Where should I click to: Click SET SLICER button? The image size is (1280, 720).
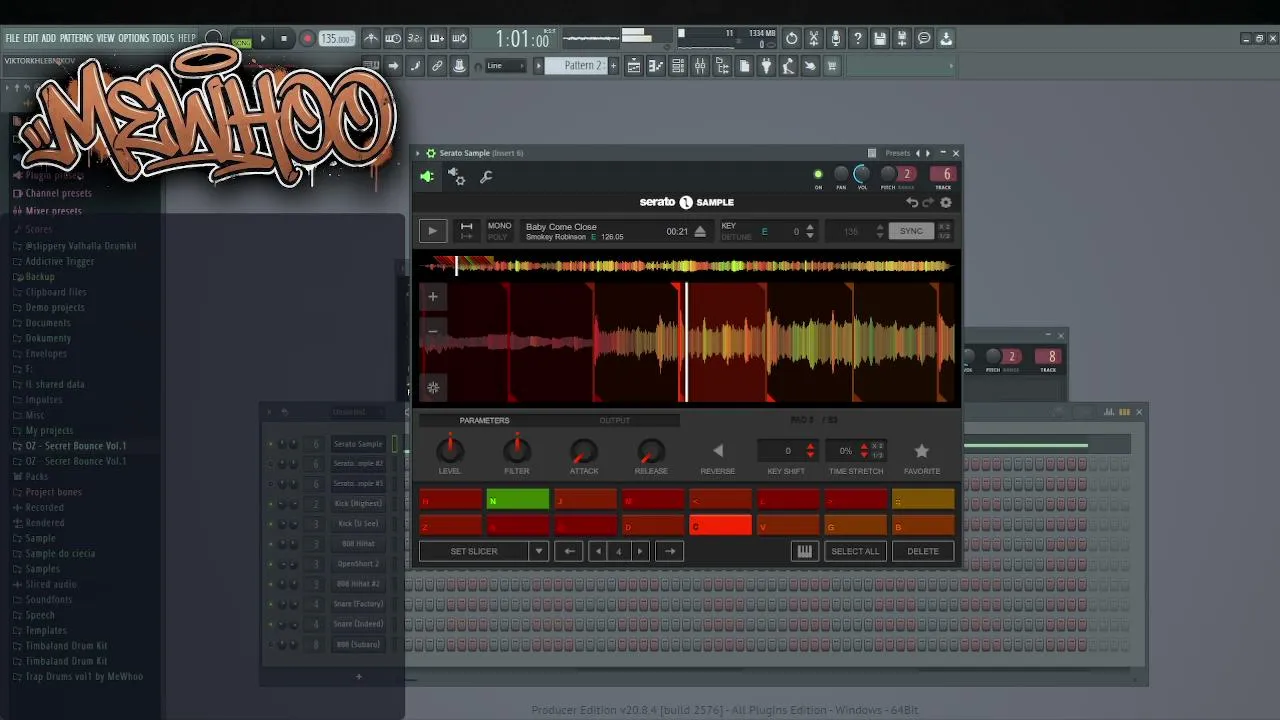[x=474, y=551]
